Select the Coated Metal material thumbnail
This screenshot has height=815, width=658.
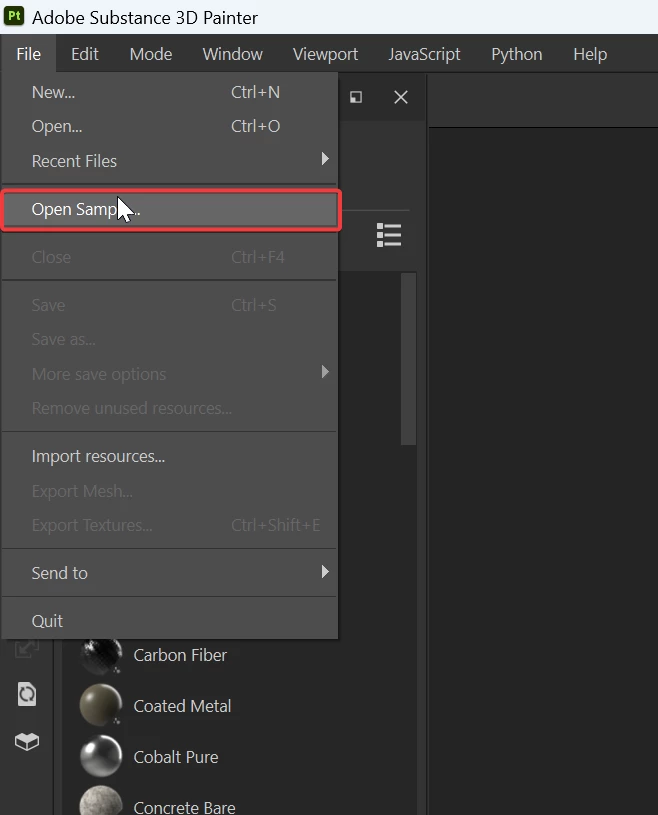[x=101, y=705]
